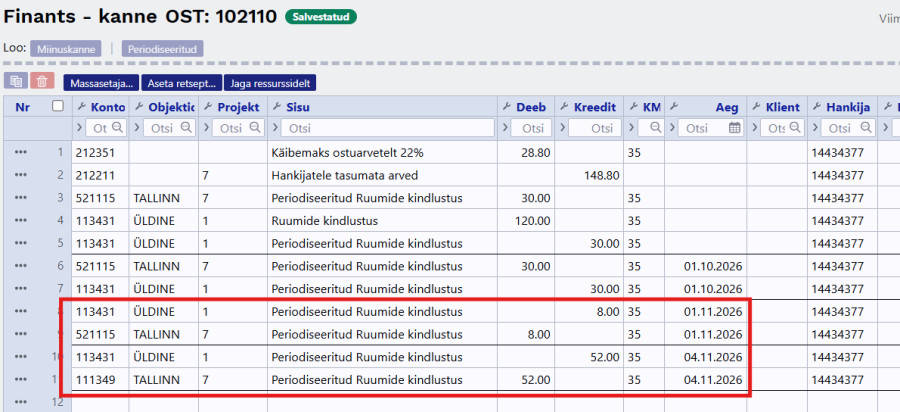Image resolution: width=900 pixels, height=412 pixels.
Task: Open wrench settings for Objekt column
Action: coord(138,107)
